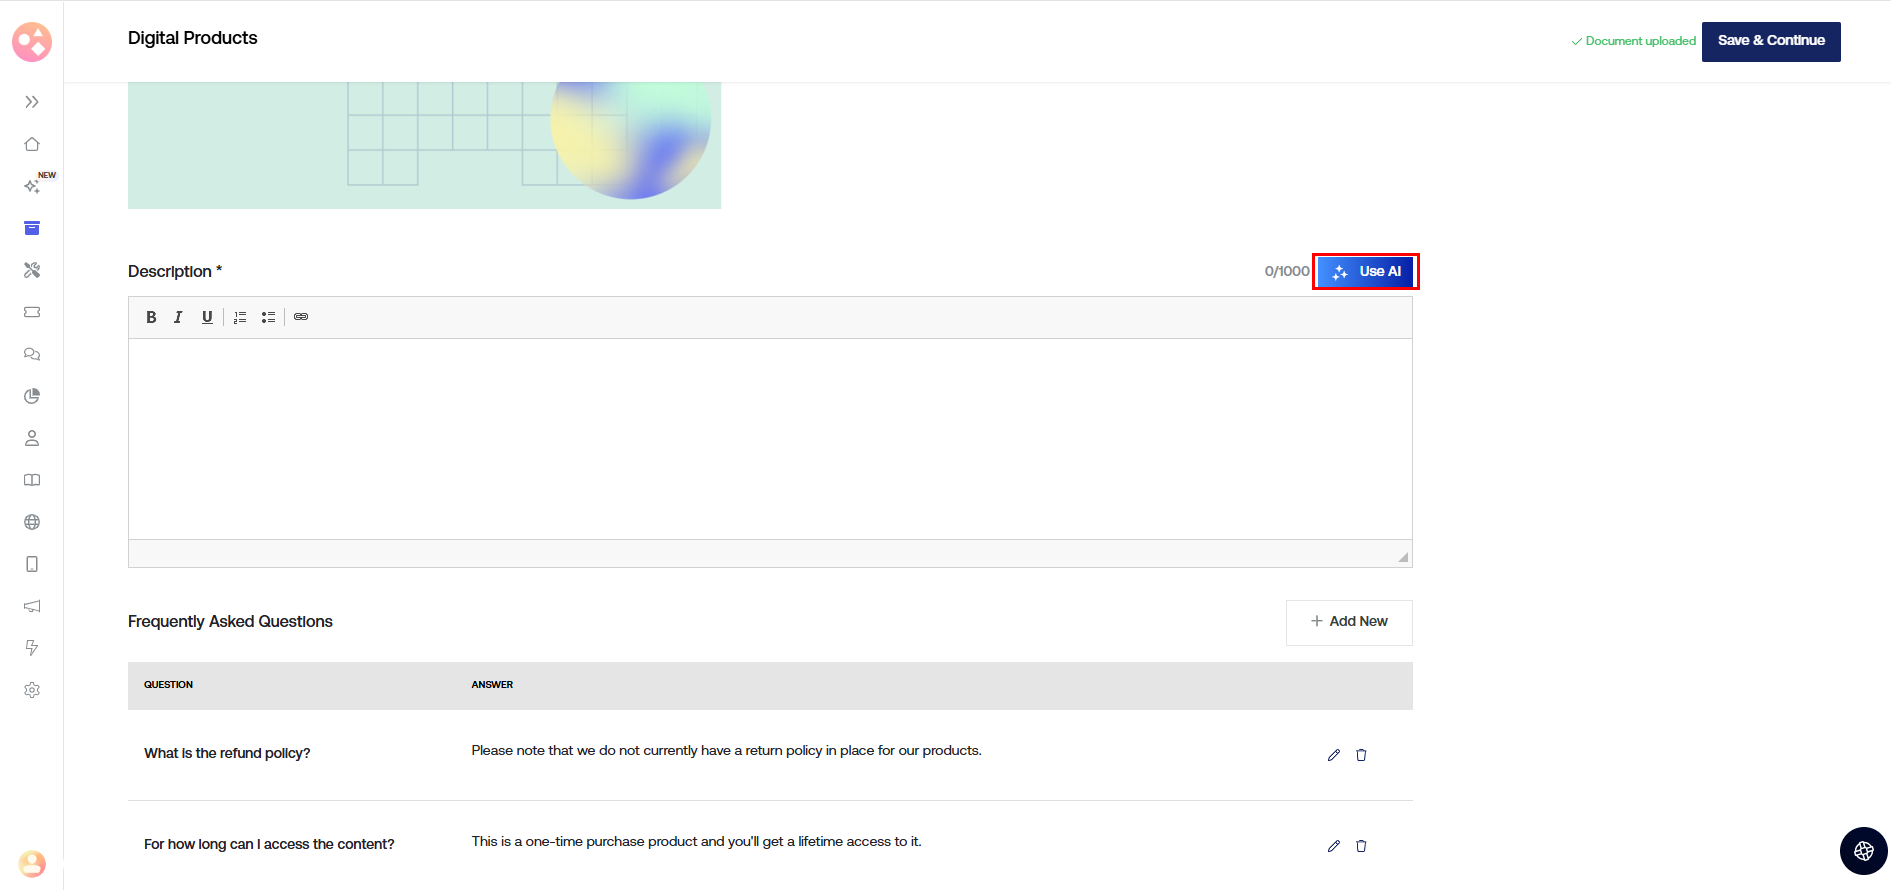Open the Home icon in sidebar
Viewport: 1891px width, 890px height.
(x=32, y=144)
